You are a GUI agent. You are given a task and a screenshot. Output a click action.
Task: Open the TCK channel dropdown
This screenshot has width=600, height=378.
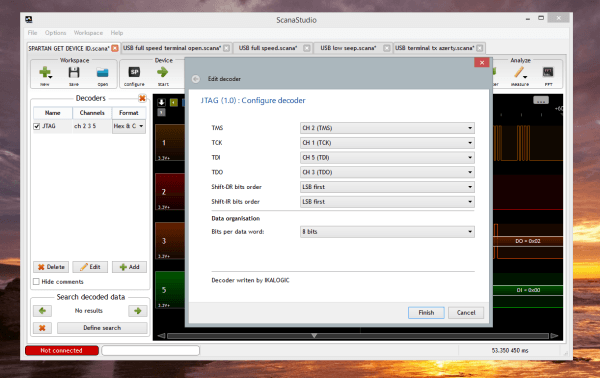[387, 143]
